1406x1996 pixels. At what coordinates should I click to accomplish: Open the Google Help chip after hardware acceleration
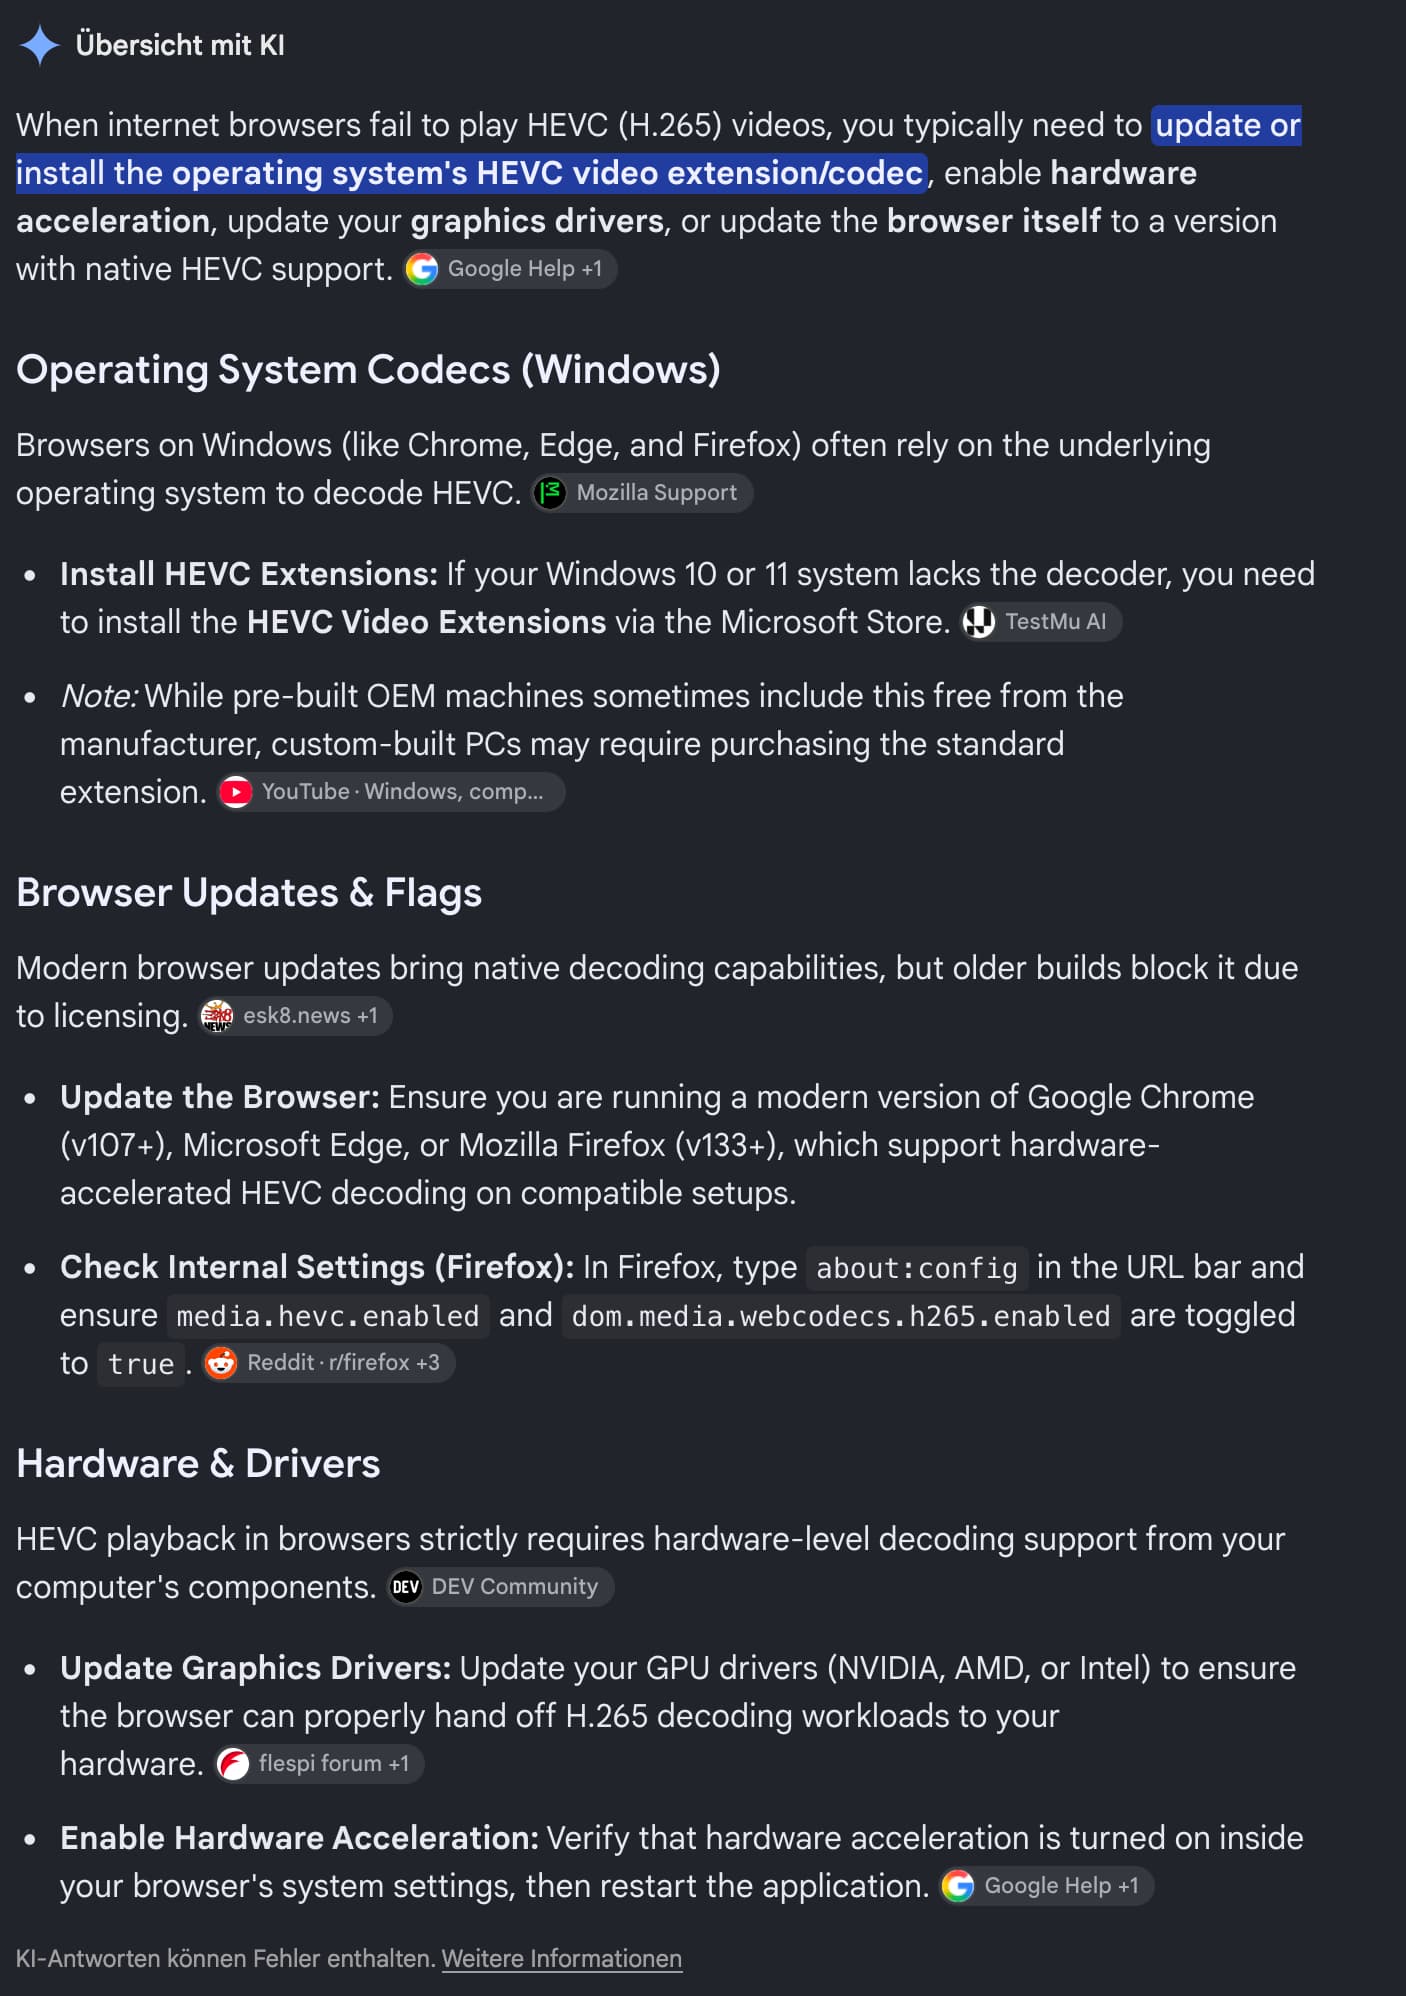[1047, 1886]
